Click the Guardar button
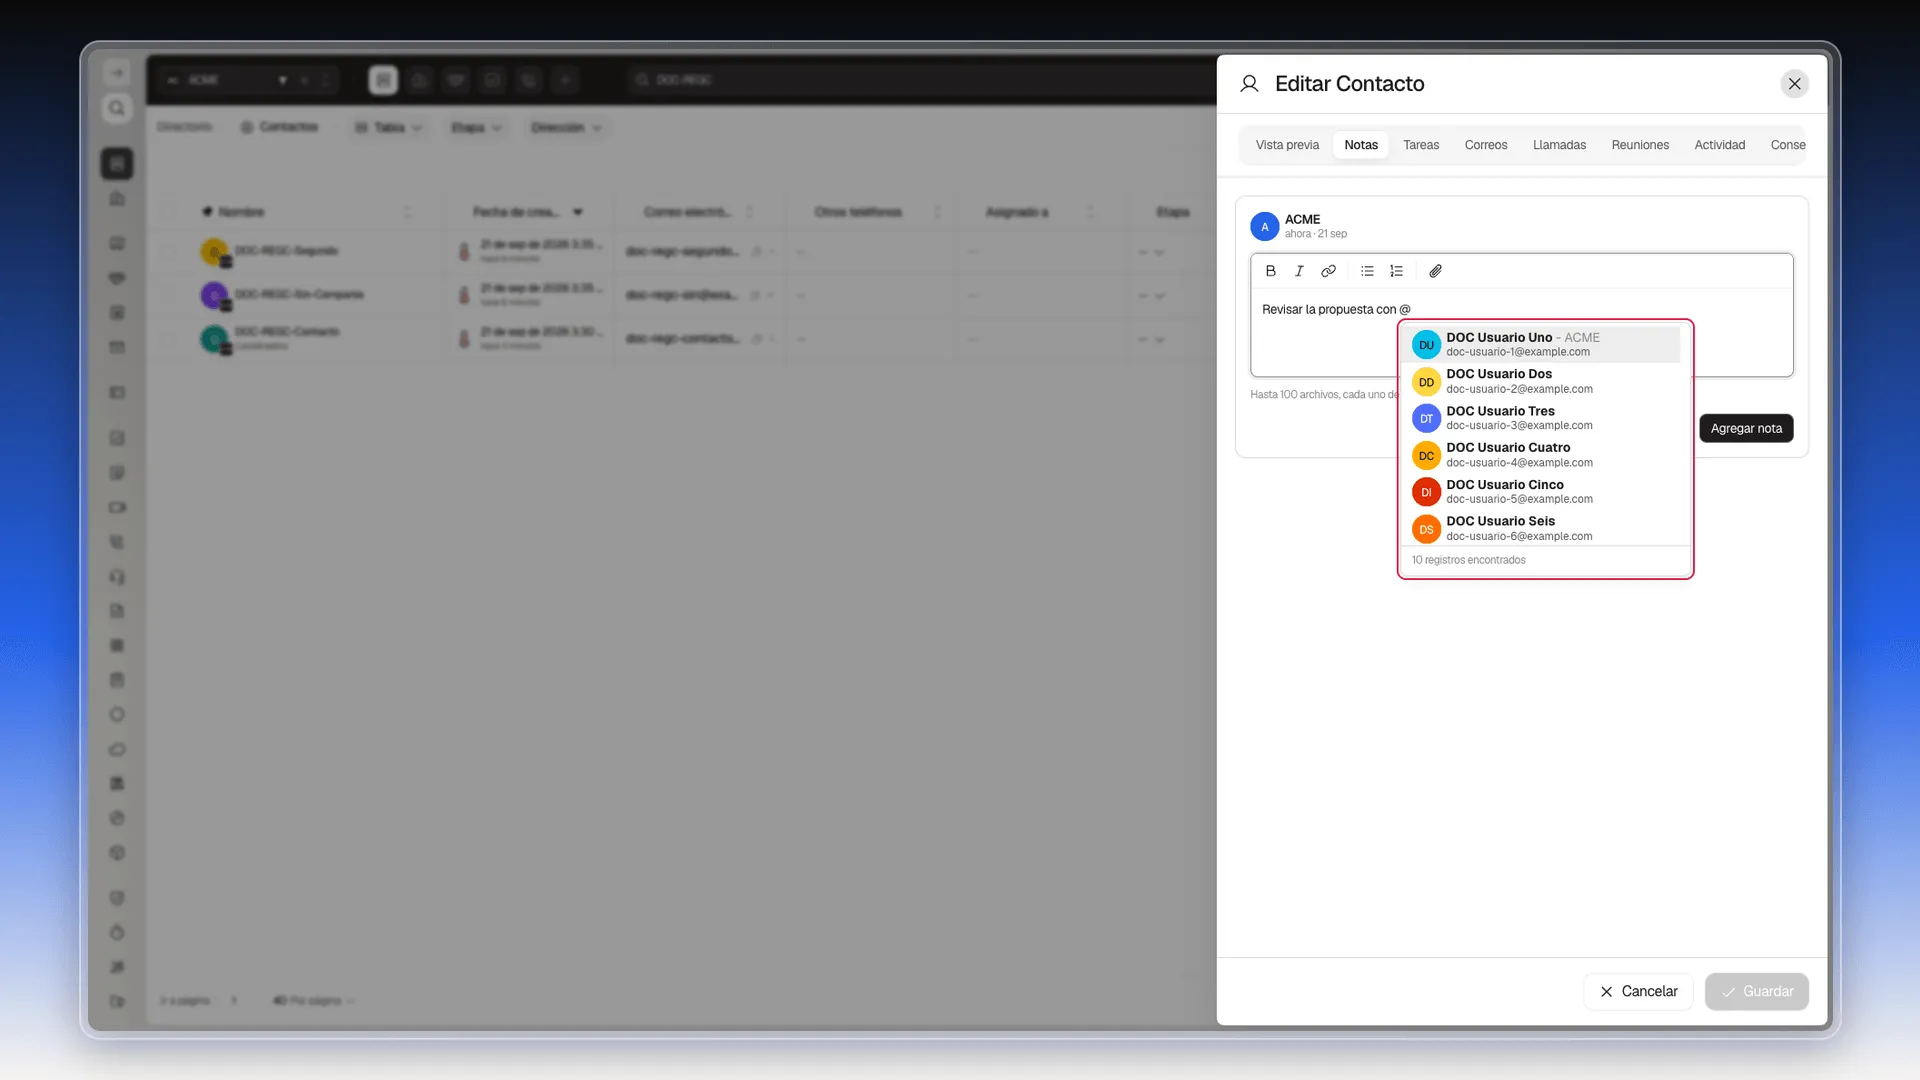Image resolution: width=1920 pixels, height=1080 pixels. (1756, 991)
